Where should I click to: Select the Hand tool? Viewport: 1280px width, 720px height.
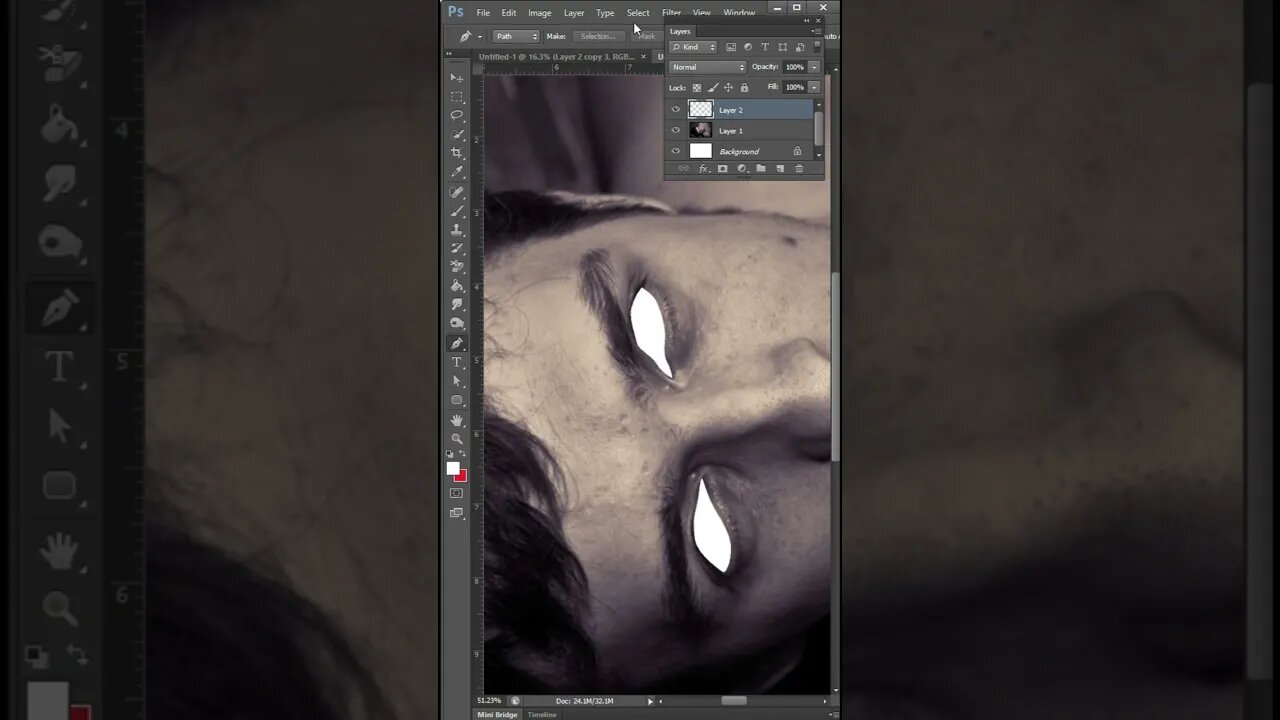[x=457, y=420]
